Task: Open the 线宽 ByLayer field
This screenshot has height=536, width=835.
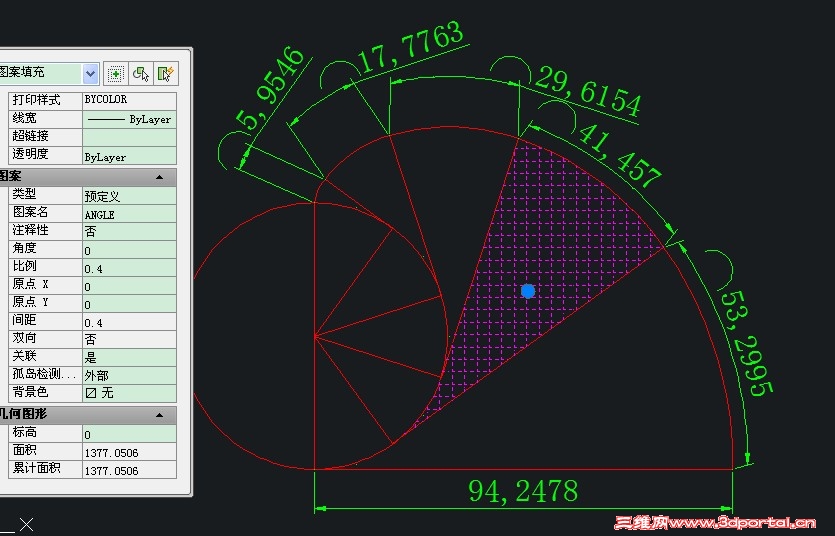Action: [x=129, y=119]
